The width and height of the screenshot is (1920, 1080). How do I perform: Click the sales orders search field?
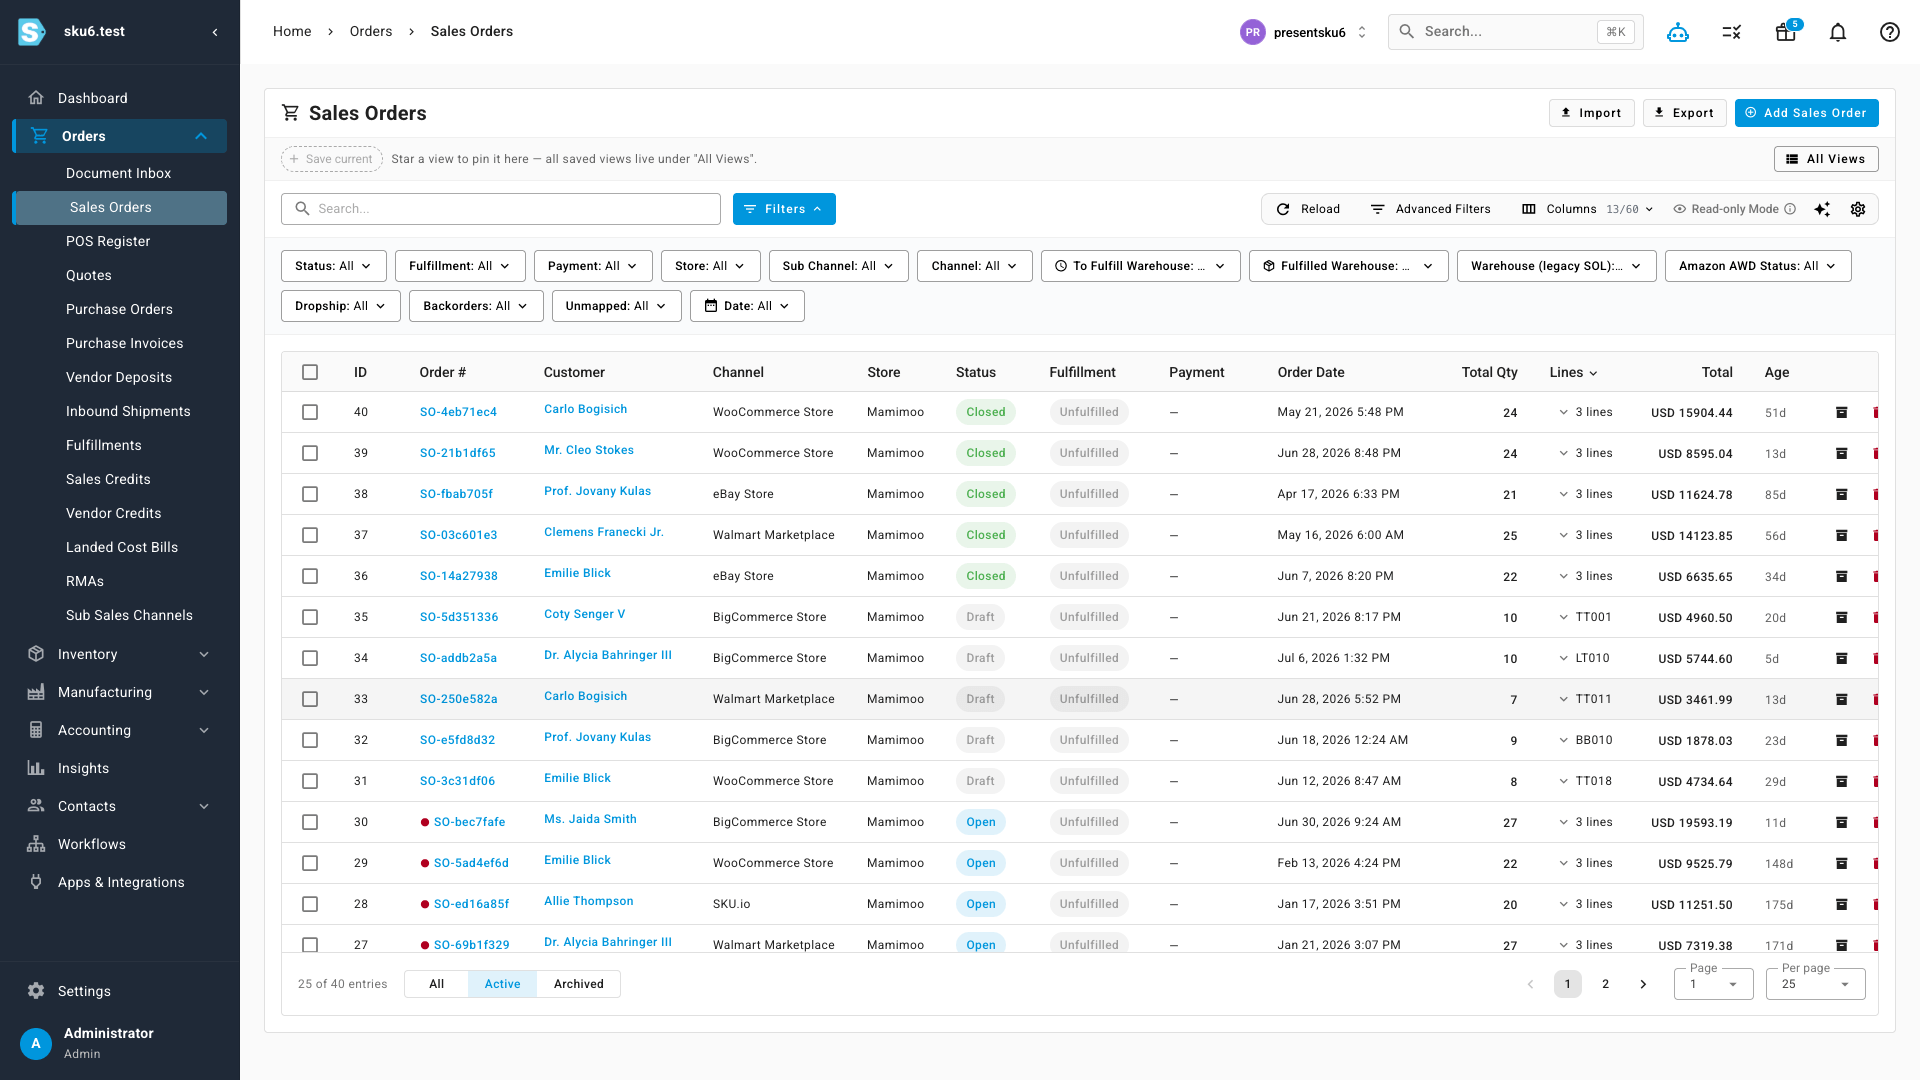(501, 209)
